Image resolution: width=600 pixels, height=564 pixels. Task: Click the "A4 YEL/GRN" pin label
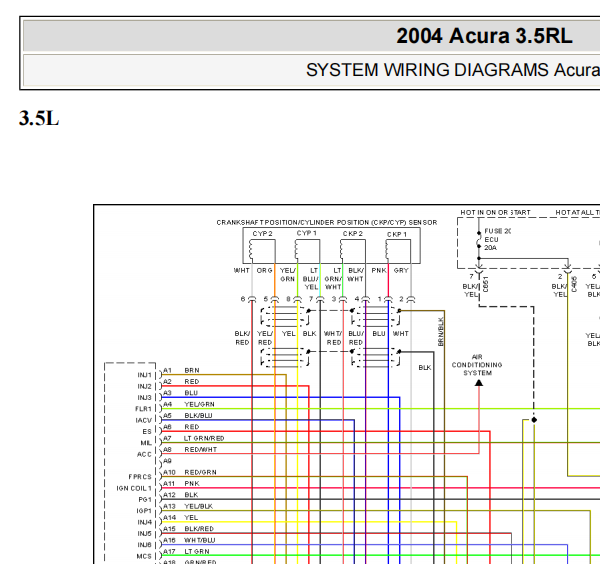point(189,404)
